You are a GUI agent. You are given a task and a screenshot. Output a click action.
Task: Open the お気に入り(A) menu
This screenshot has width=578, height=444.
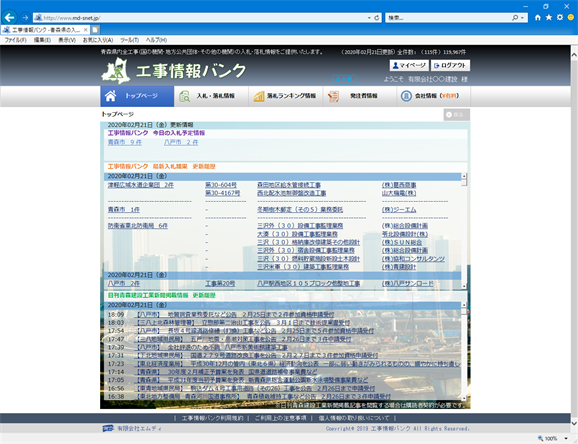[98, 40]
